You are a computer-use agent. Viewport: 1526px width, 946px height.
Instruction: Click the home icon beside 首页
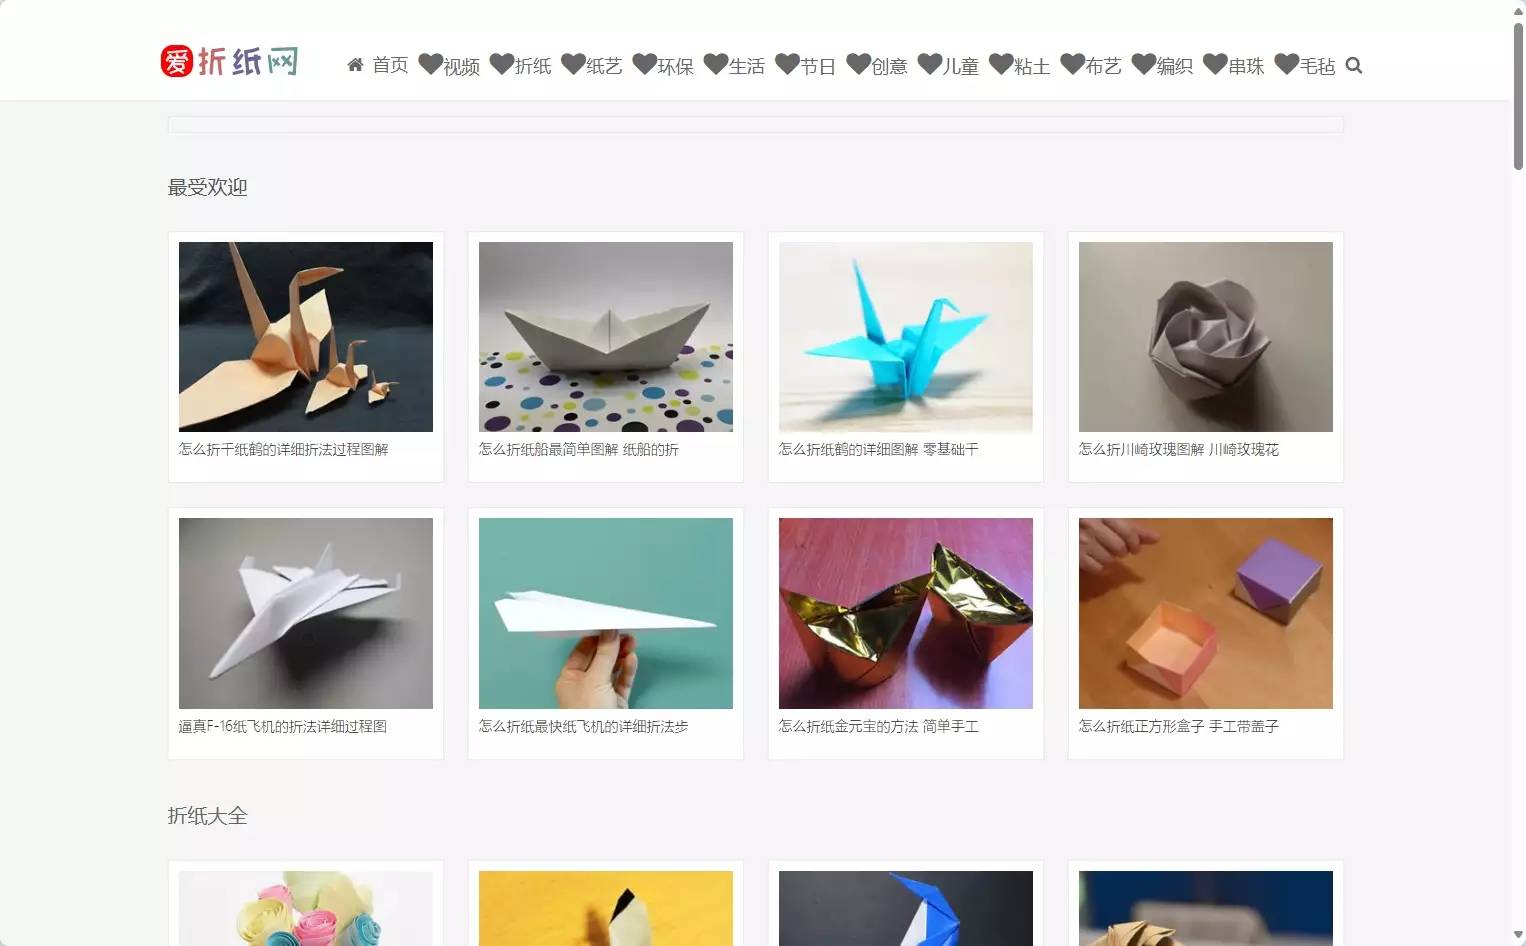click(355, 66)
